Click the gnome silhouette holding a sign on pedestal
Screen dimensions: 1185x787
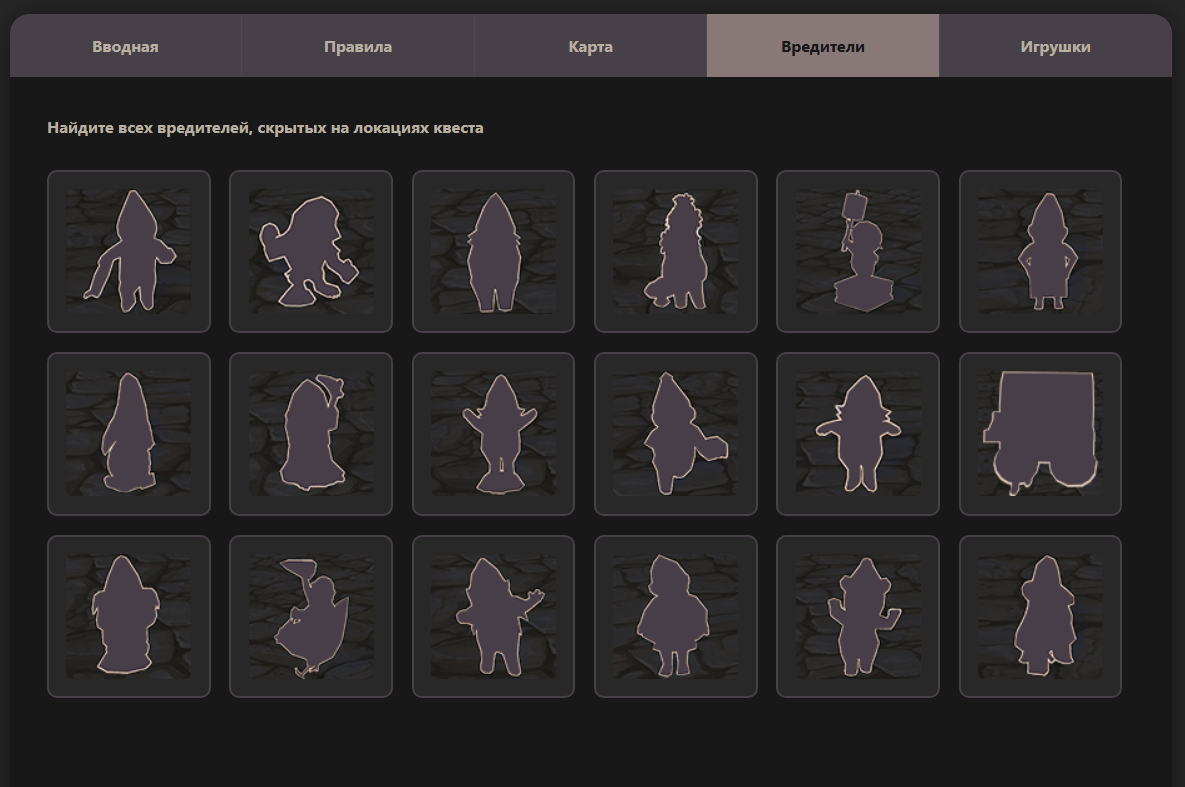point(858,251)
